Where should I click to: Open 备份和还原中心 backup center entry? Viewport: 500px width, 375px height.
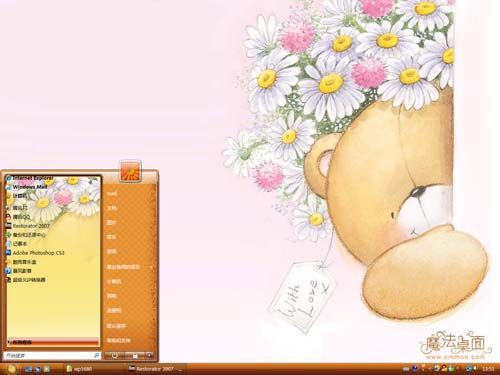click(x=27, y=235)
